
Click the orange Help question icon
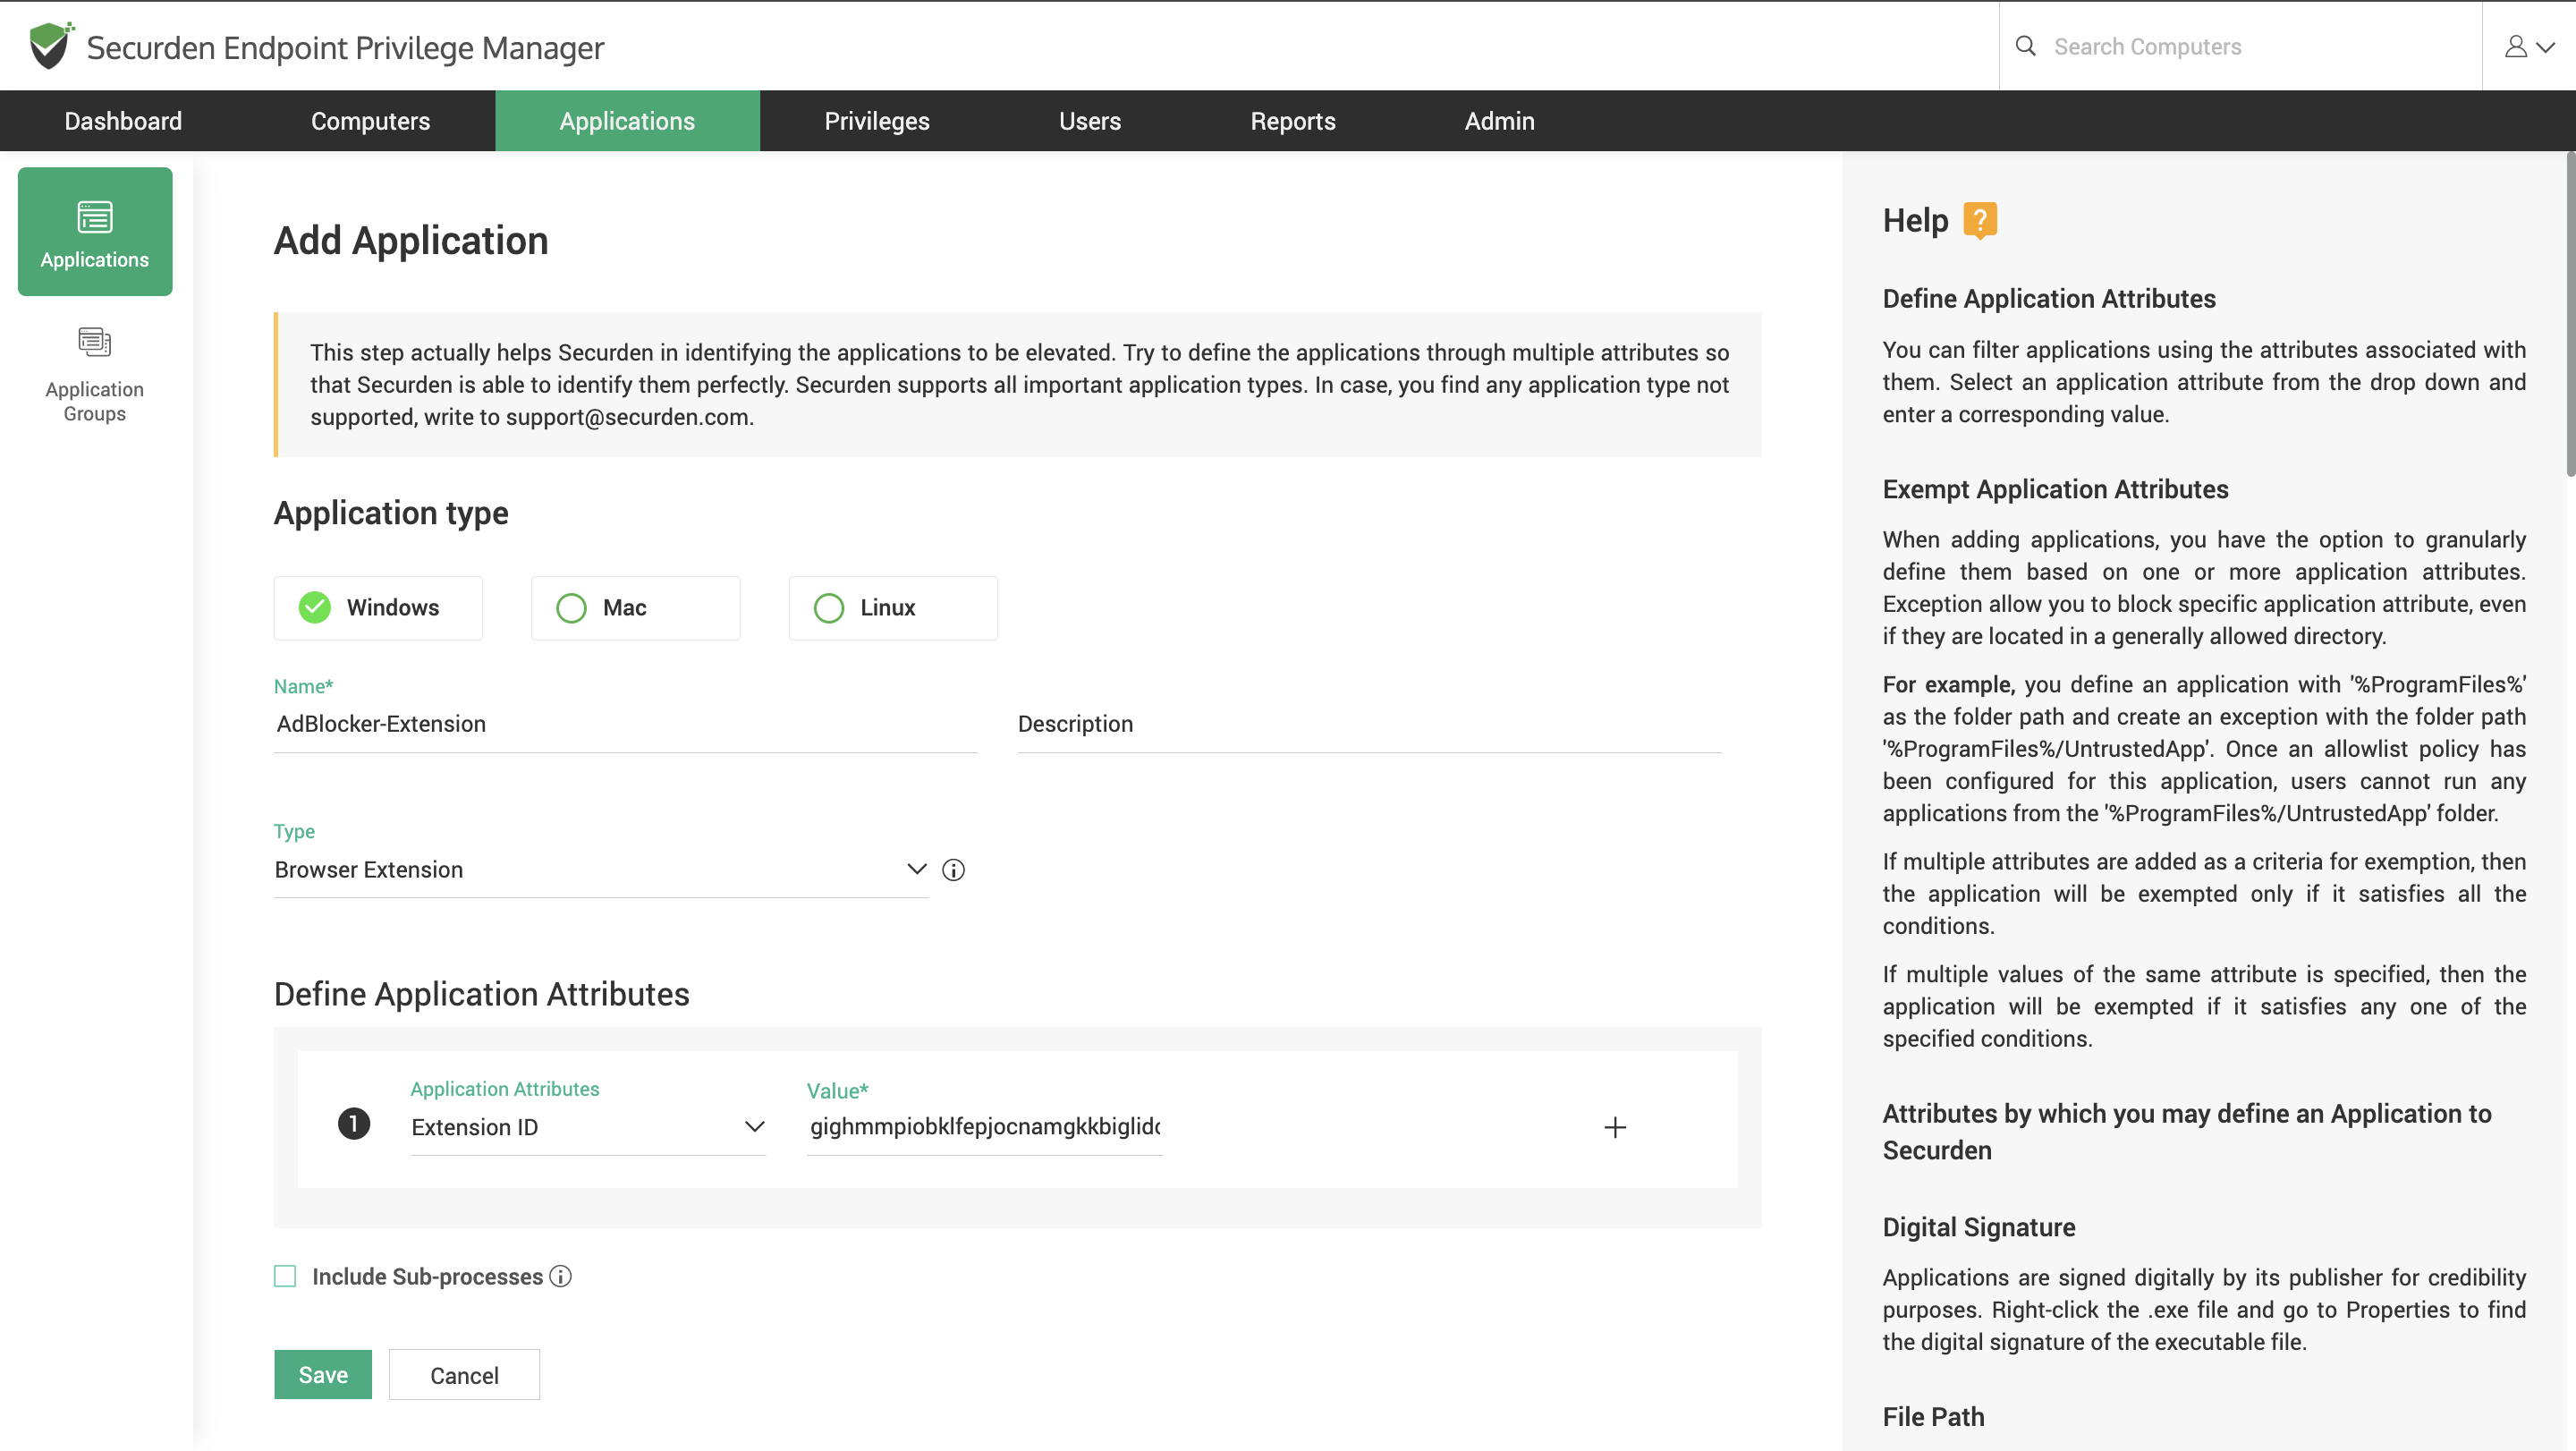[x=1980, y=221]
